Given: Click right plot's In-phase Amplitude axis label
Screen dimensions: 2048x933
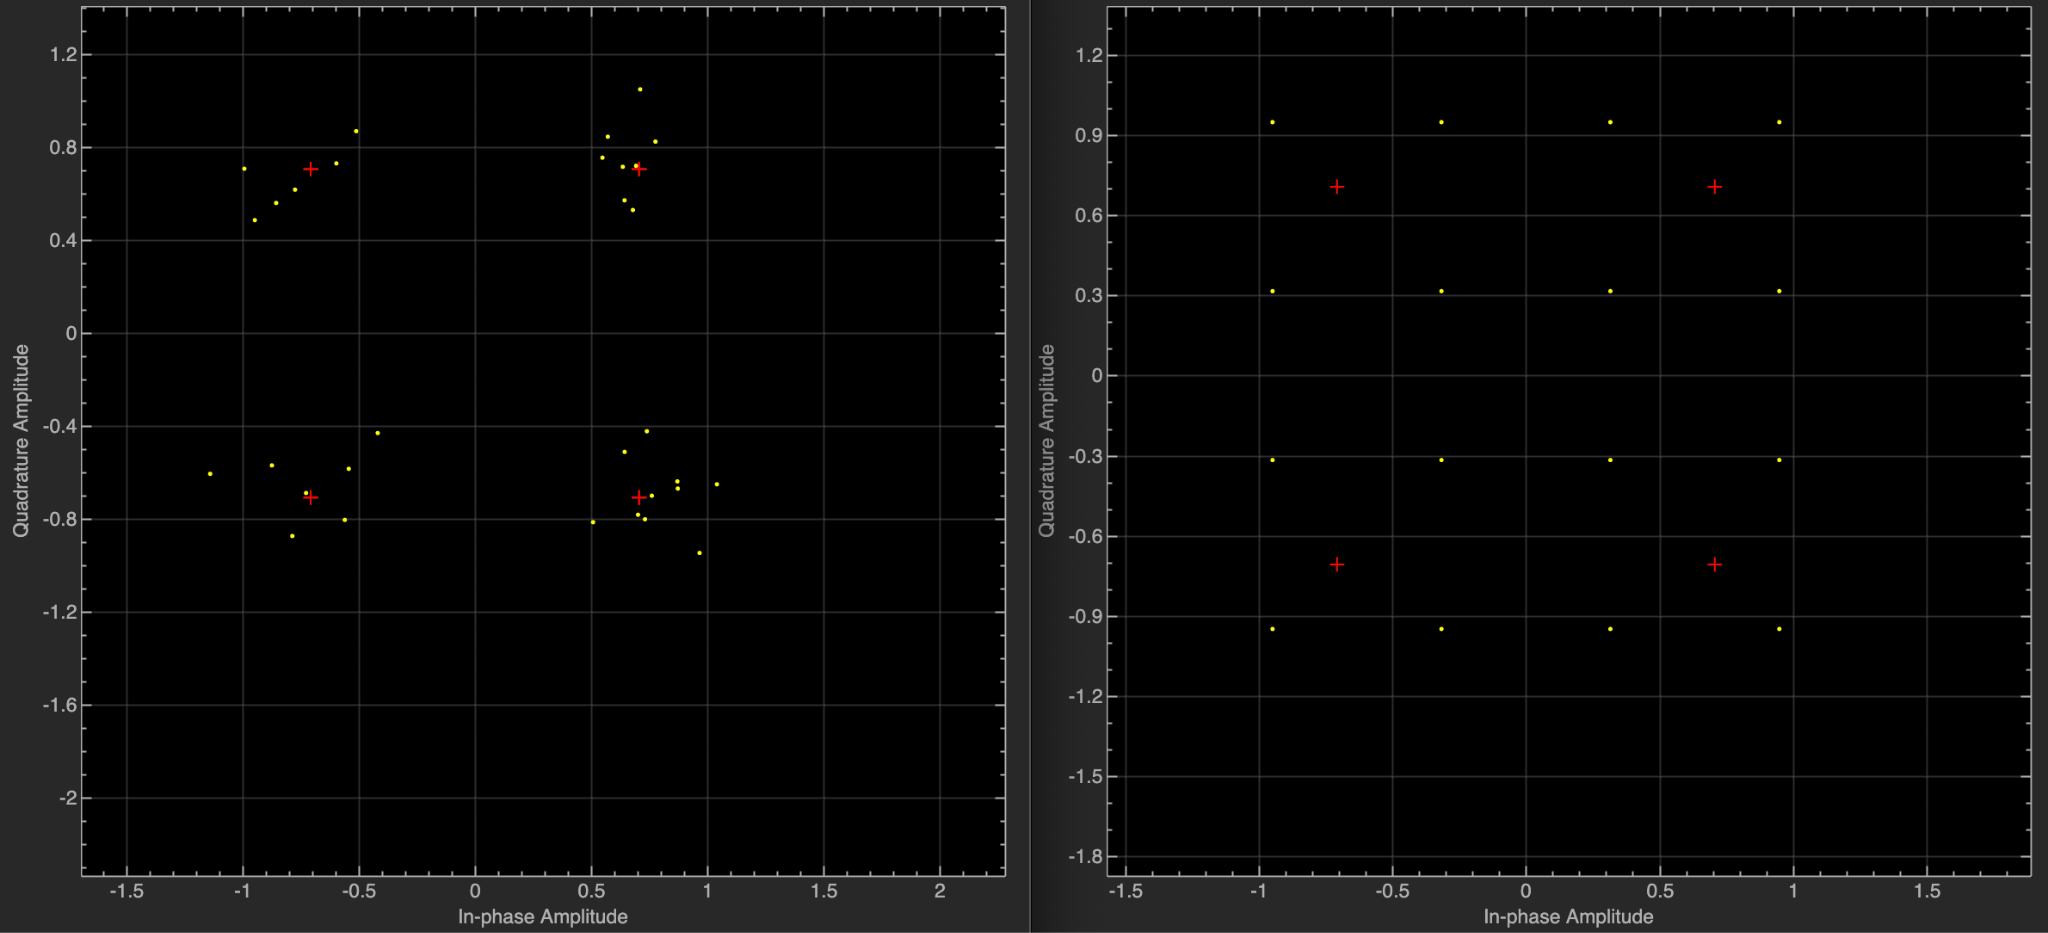Looking at the screenshot, I should click(x=1568, y=917).
